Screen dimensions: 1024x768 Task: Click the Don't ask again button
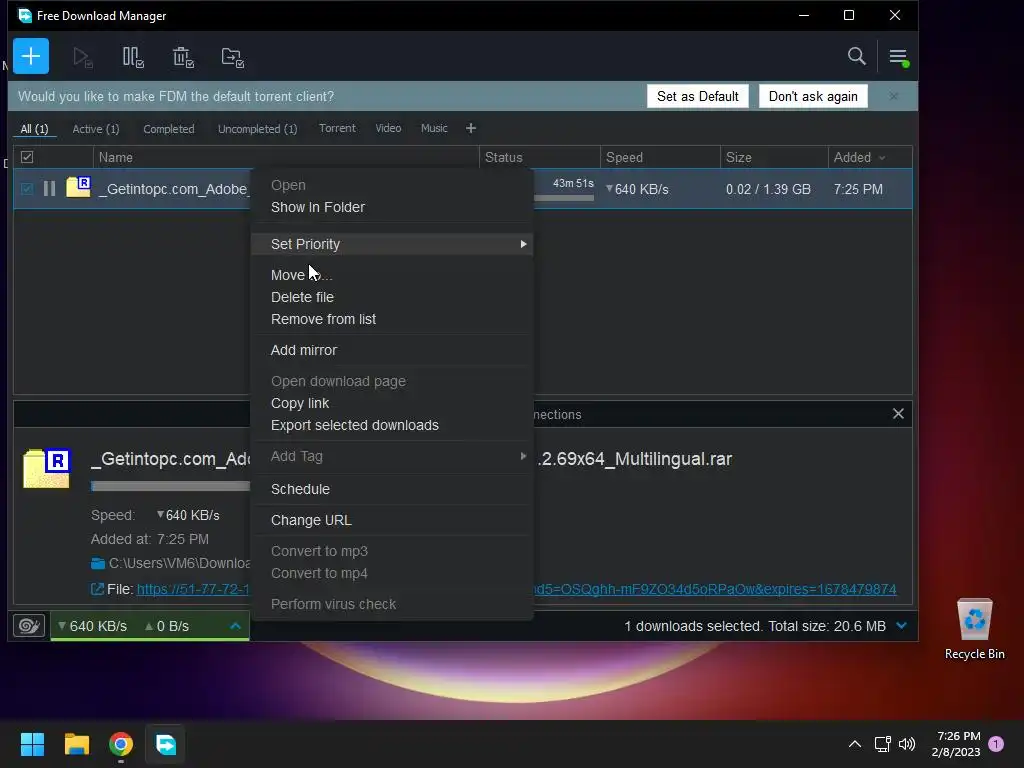click(813, 96)
